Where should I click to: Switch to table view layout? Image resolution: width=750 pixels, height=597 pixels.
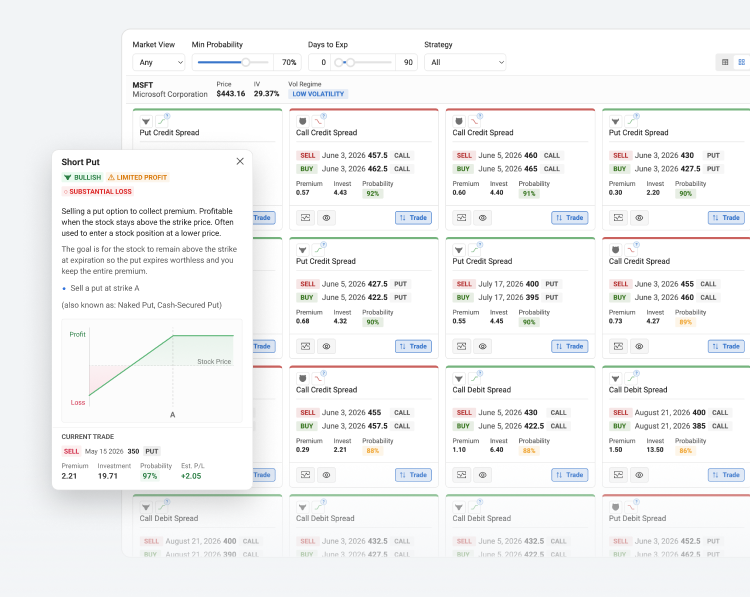(725, 62)
